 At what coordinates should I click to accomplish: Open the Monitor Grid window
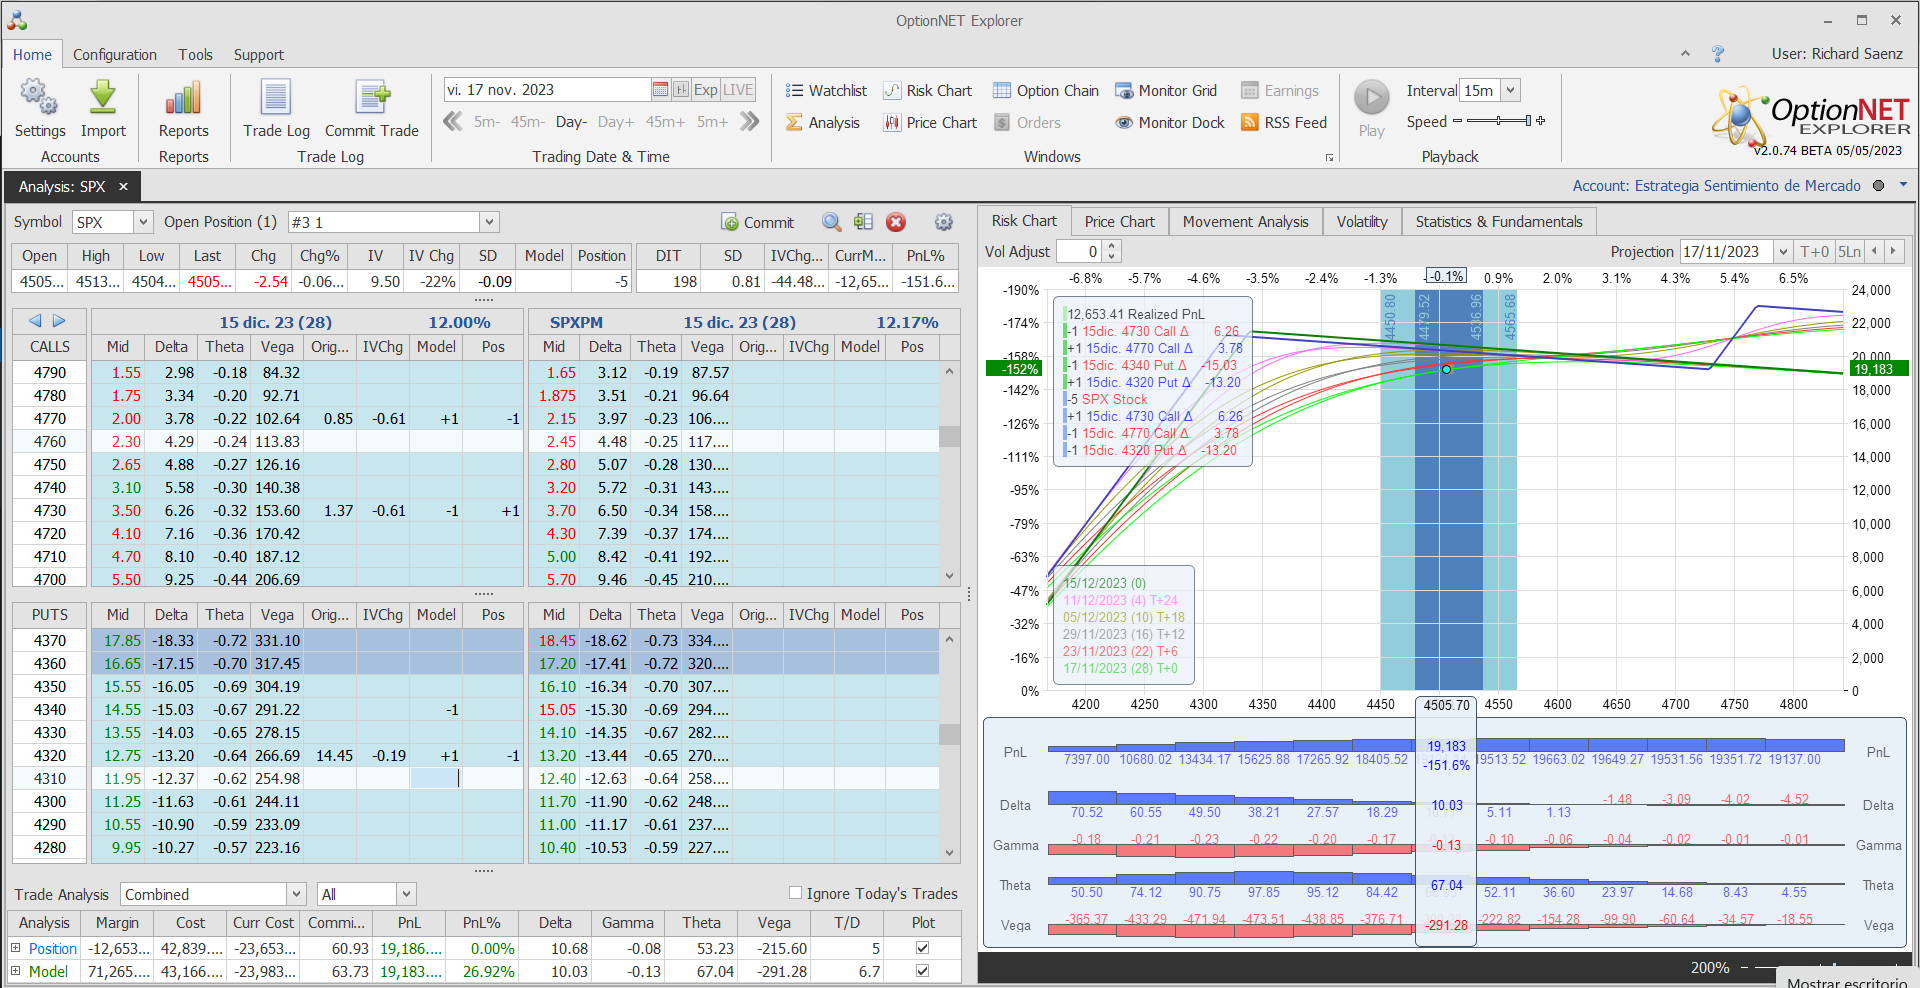(x=1166, y=91)
